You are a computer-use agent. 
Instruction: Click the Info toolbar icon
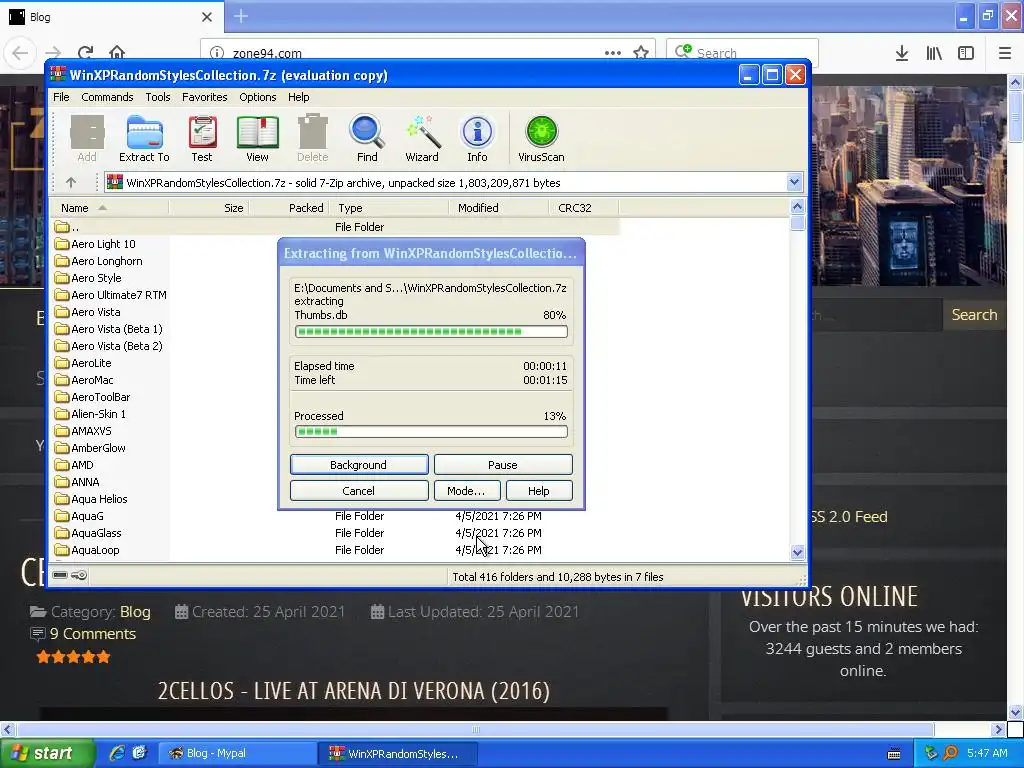[x=477, y=138]
